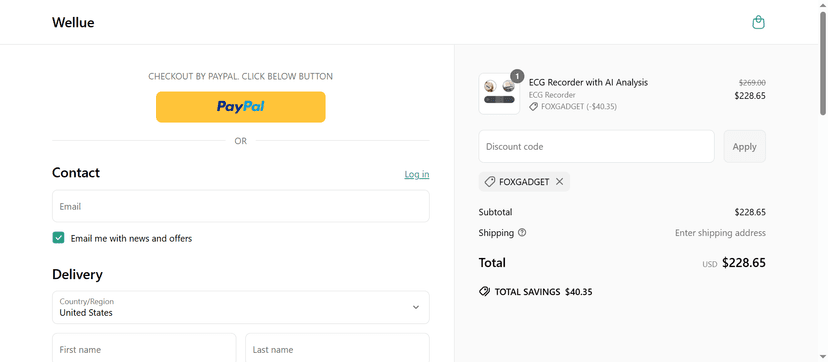Image resolution: width=828 pixels, height=362 pixels.
Task: Check out with the PayPal button
Action: [x=241, y=107]
